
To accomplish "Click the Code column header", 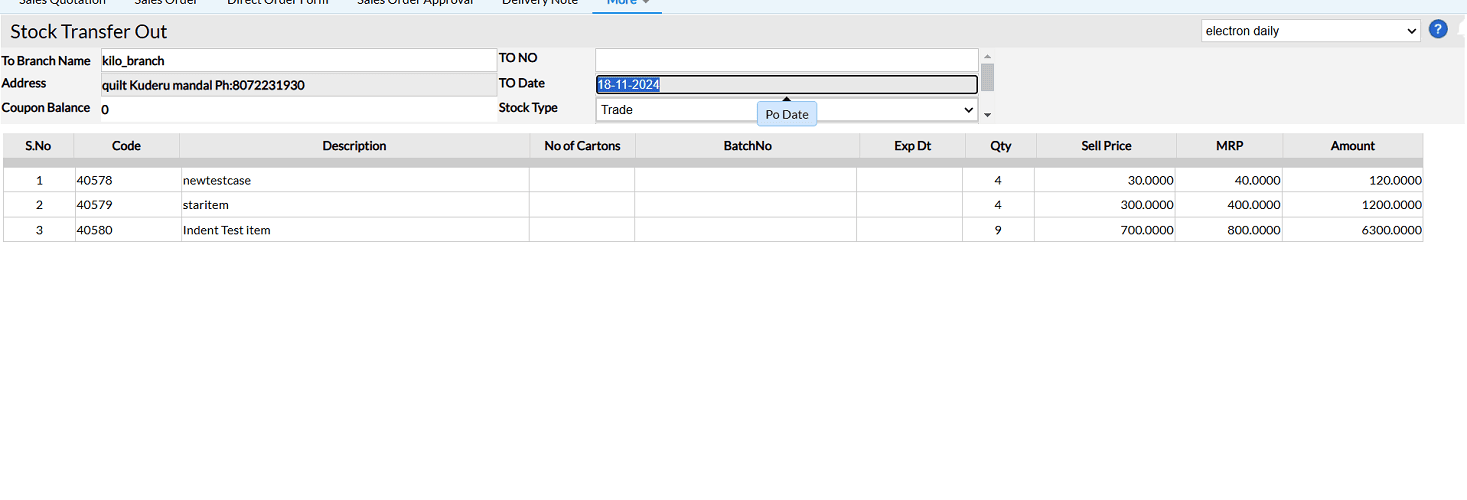I will coord(126,146).
